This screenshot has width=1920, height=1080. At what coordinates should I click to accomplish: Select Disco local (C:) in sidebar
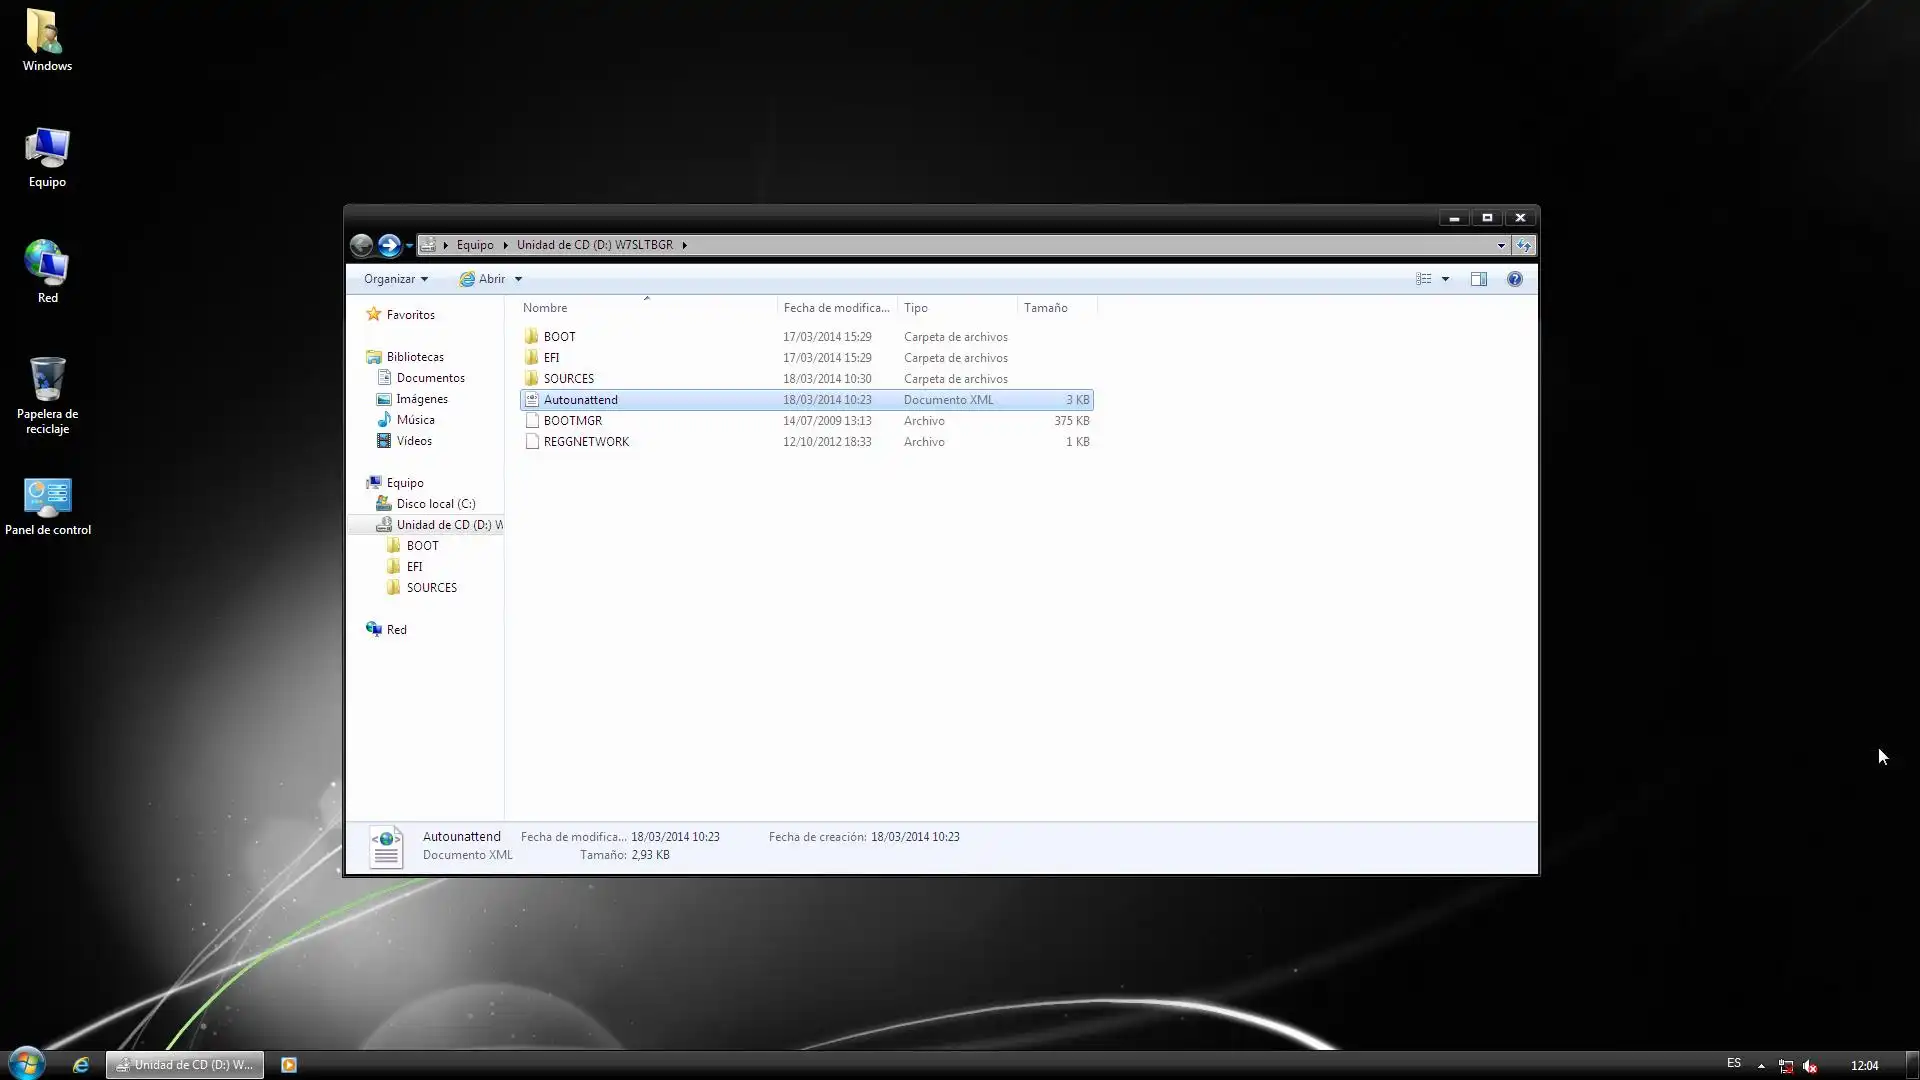point(435,504)
